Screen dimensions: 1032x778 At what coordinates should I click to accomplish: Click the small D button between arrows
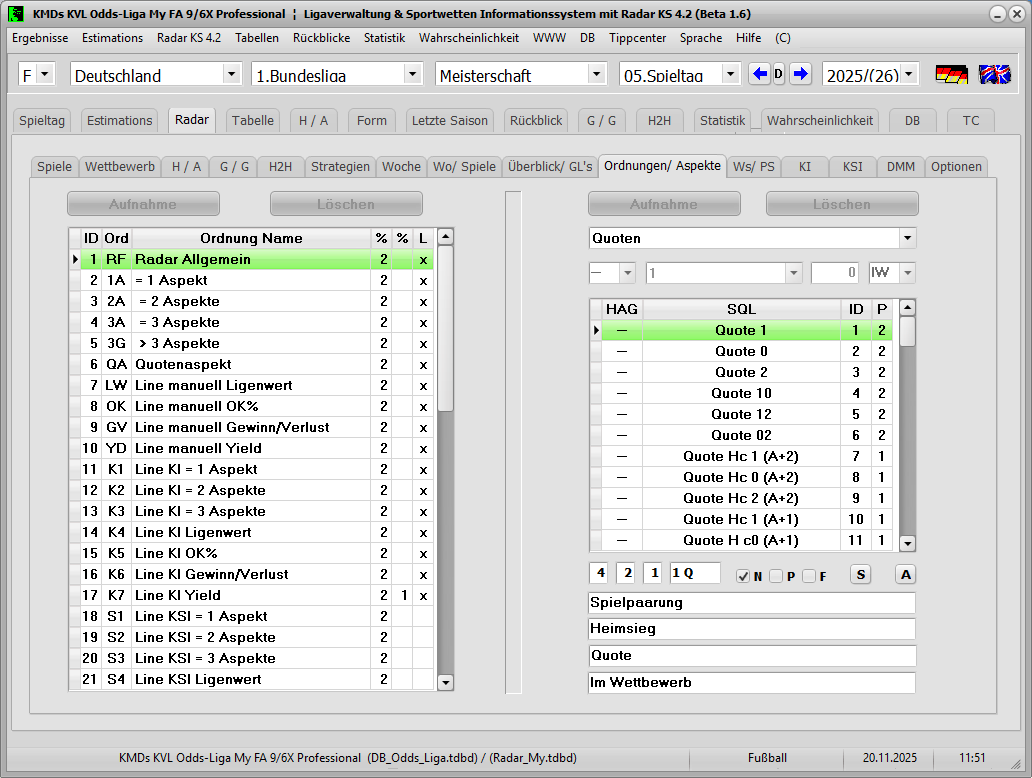coord(780,74)
